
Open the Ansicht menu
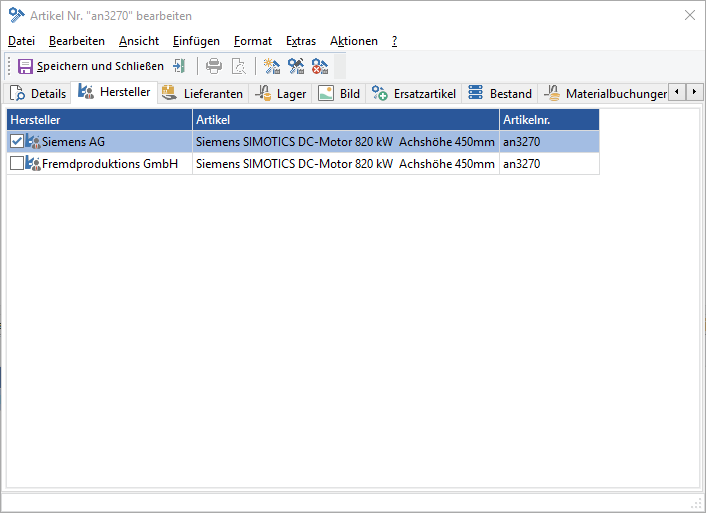pos(139,41)
